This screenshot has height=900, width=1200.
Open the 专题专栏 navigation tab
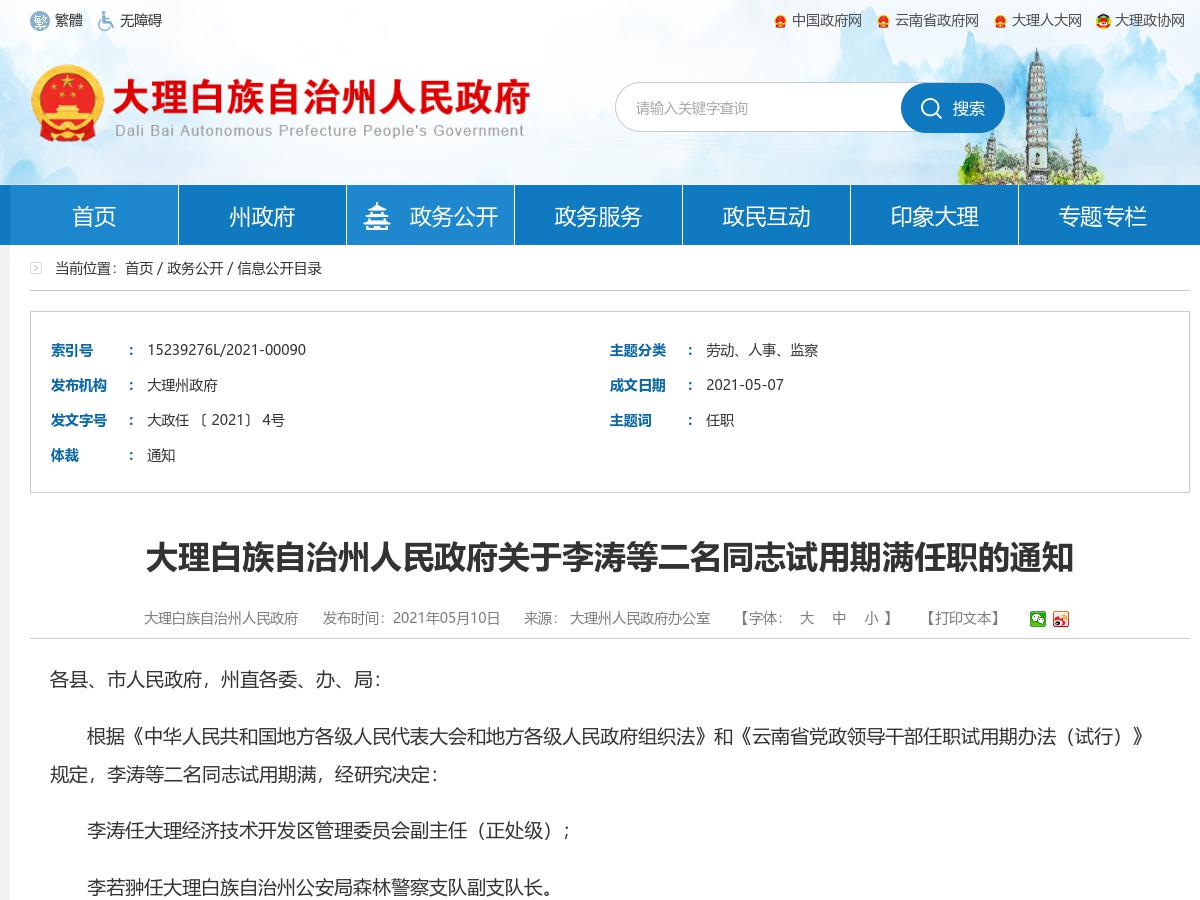tap(1102, 216)
